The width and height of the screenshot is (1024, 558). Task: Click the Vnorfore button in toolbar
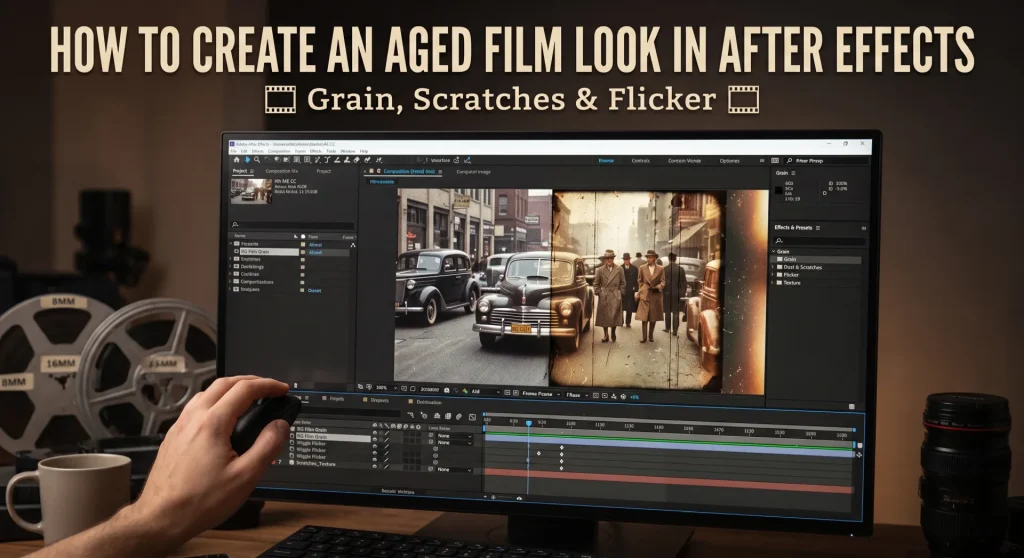point(440,160)
